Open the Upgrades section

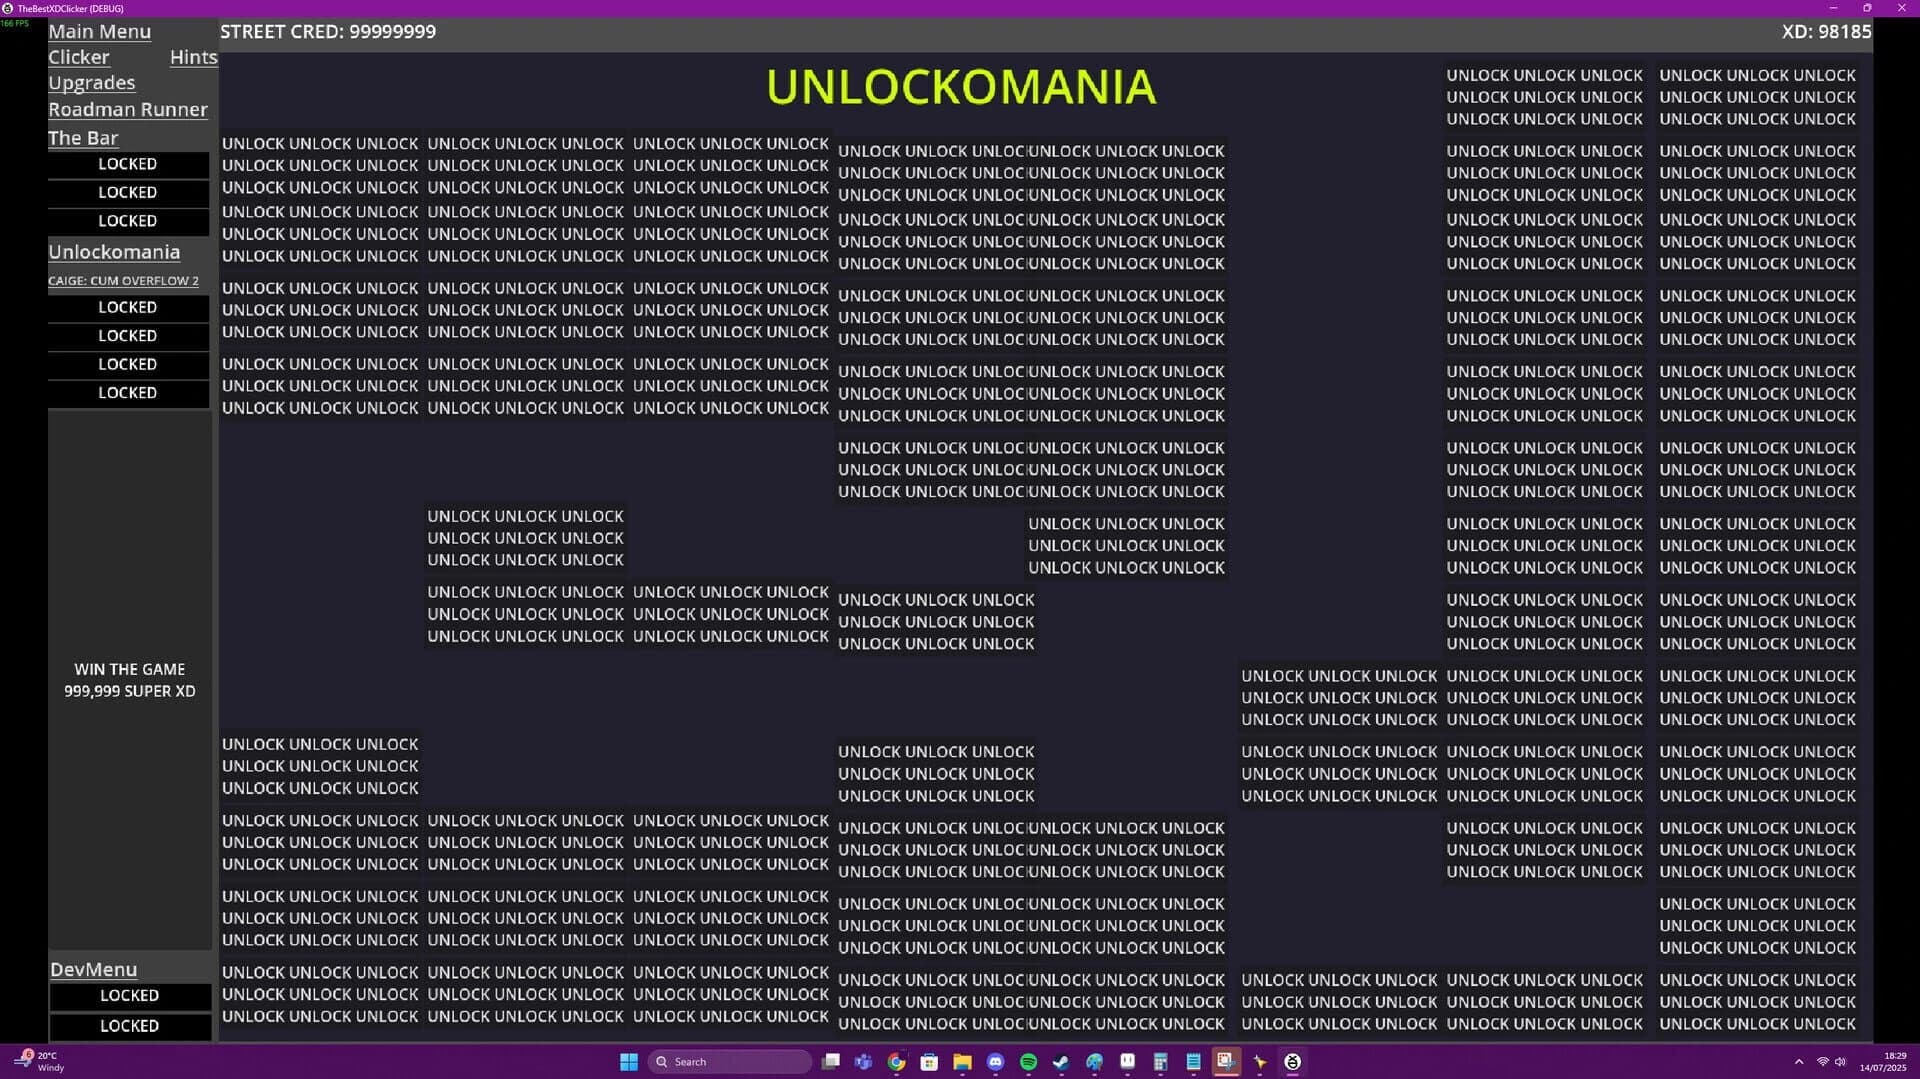click(91, 83)
